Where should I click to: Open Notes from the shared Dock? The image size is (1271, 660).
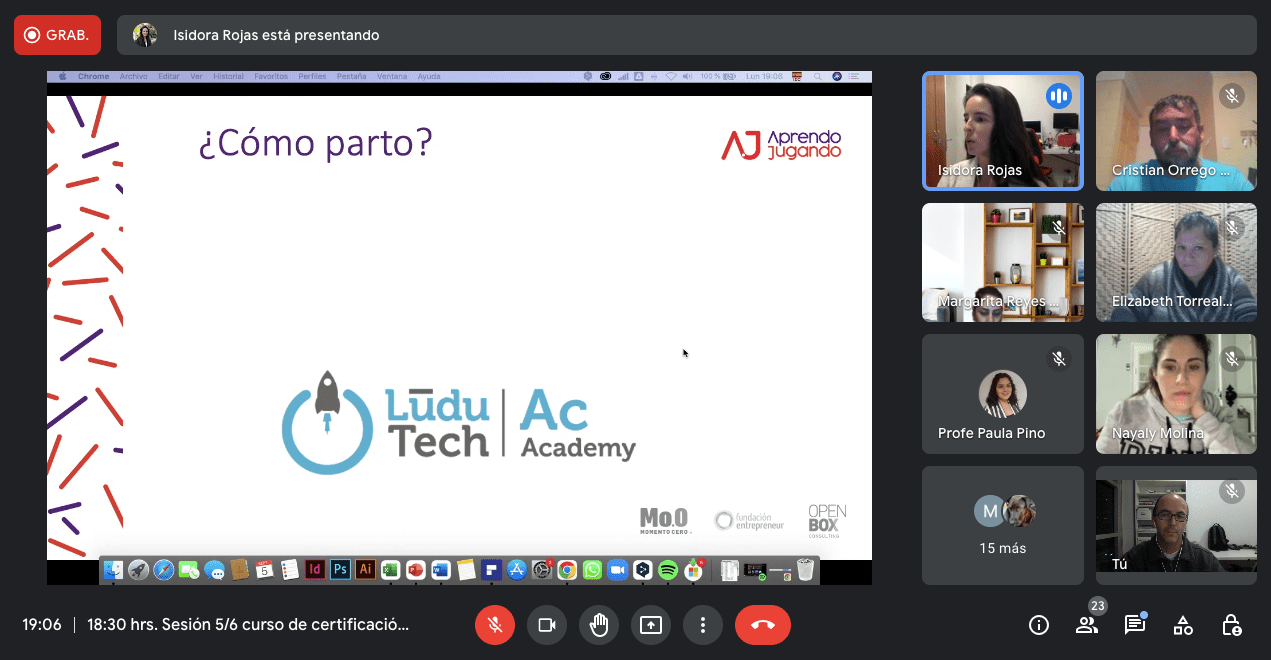click(466, 570)
